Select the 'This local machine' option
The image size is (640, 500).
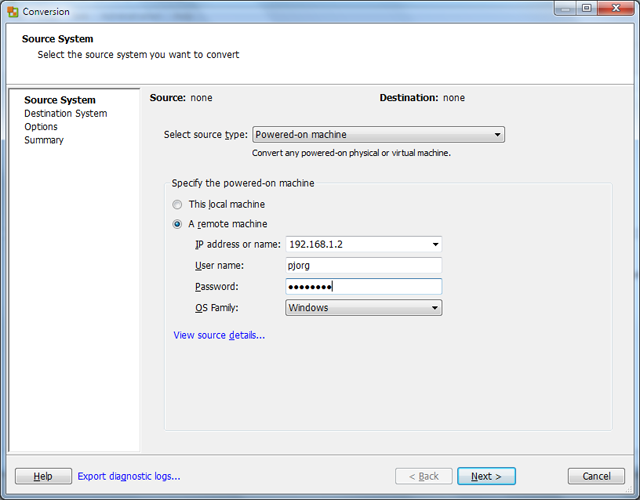[x=178, y=204]
